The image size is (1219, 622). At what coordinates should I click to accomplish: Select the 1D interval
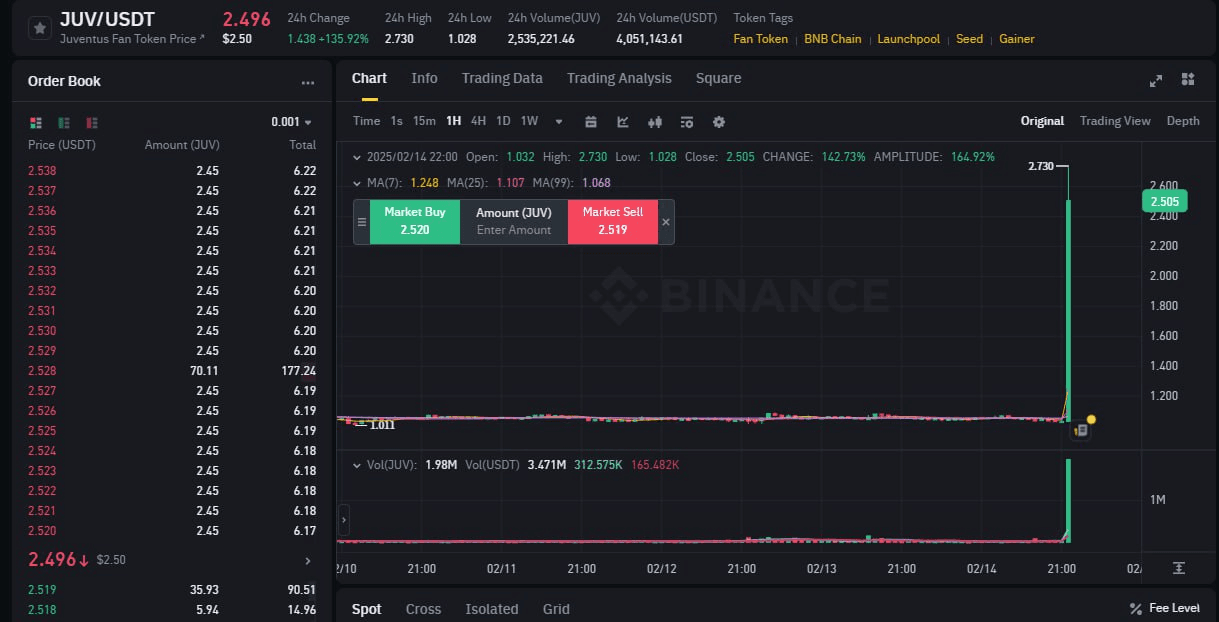point(503,121)
